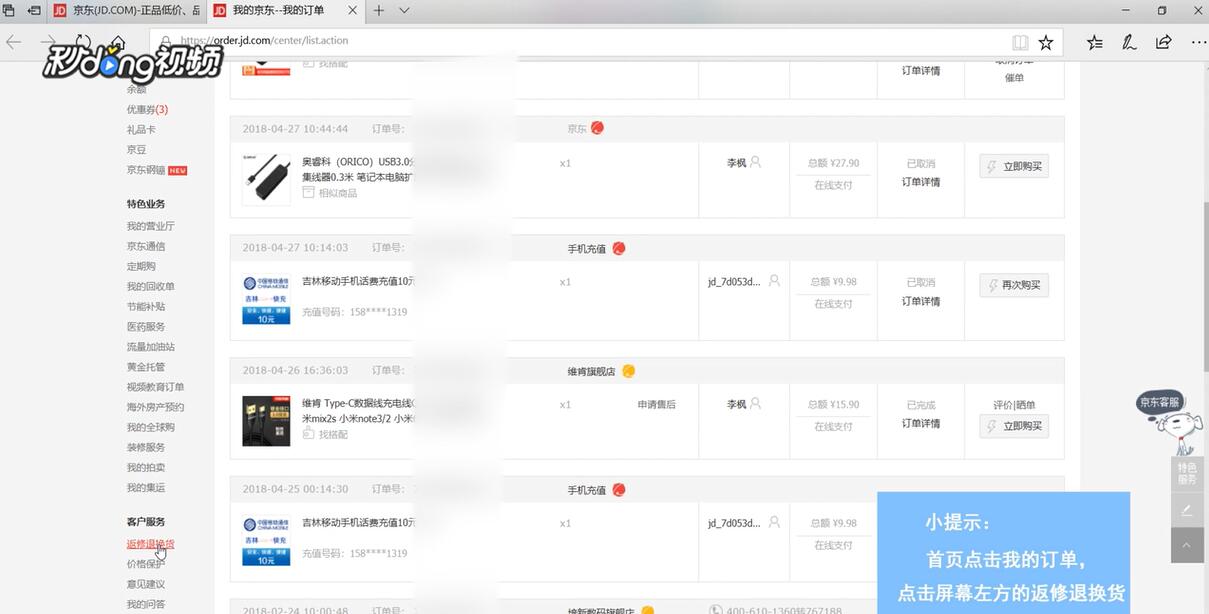Open 我的拍卖 sidebar link
Viewport: 1209px width, 614px height.
pyautogui.click(x=146, y=467)
